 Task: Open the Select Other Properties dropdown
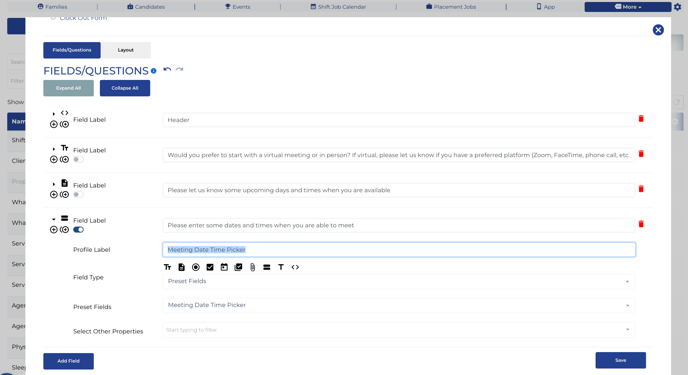(399, 330)
